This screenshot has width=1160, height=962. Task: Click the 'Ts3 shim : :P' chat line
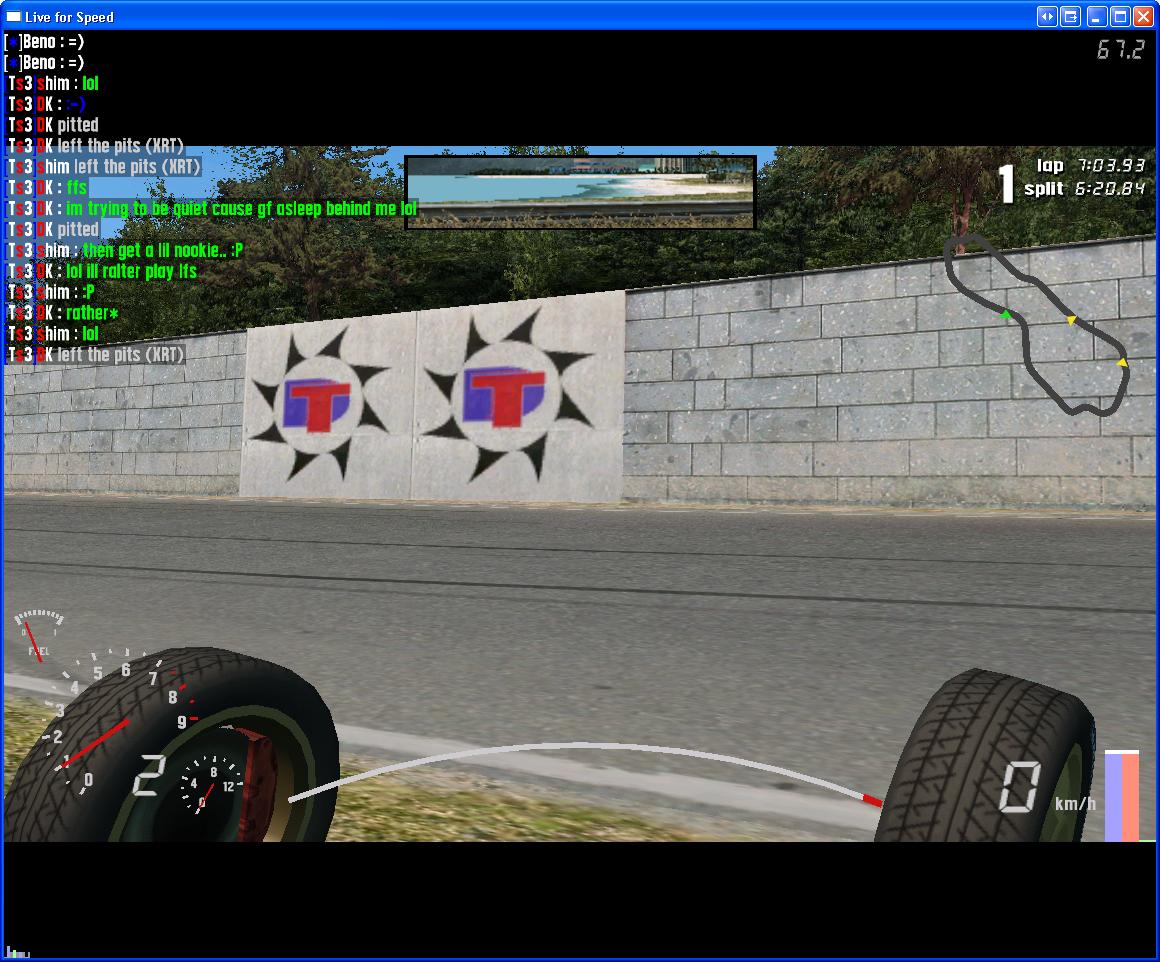[x=51, y=292]
